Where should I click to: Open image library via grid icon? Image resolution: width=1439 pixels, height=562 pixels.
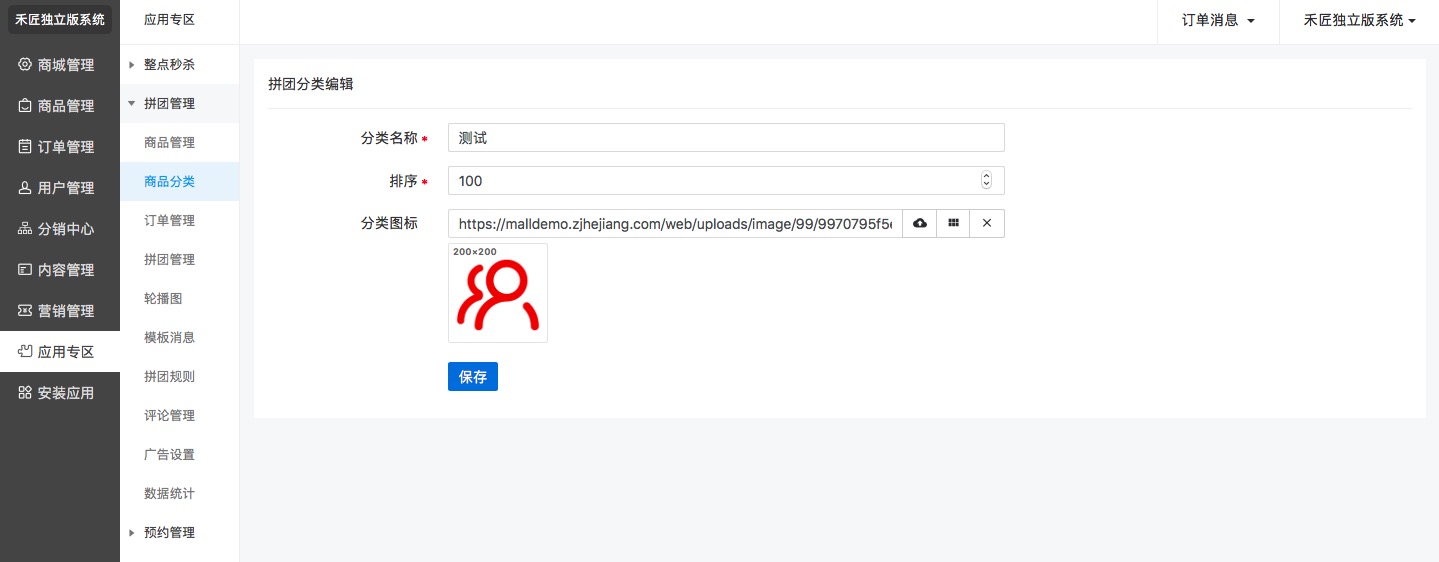click(x=953, y=223)
